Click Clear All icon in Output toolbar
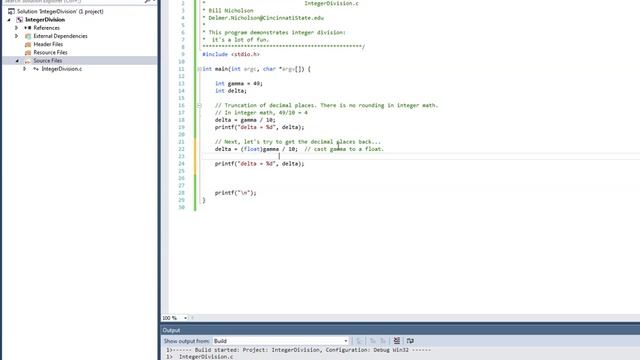This screenshot has width=640, height=360. point(396,341)
